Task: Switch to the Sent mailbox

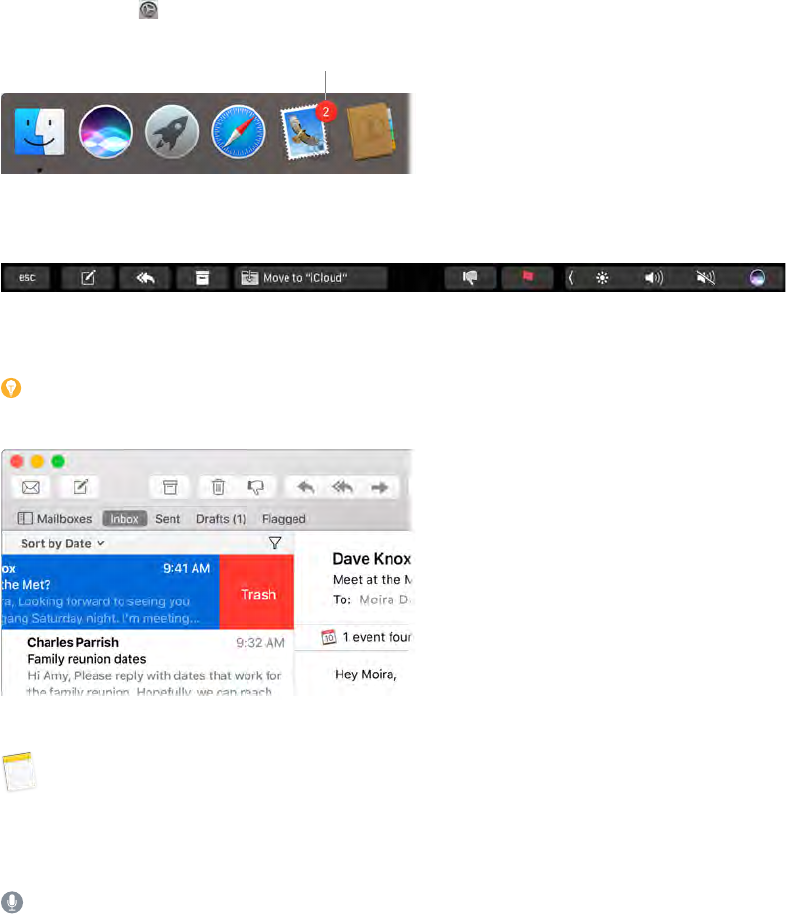Action: tap(167, 518)
